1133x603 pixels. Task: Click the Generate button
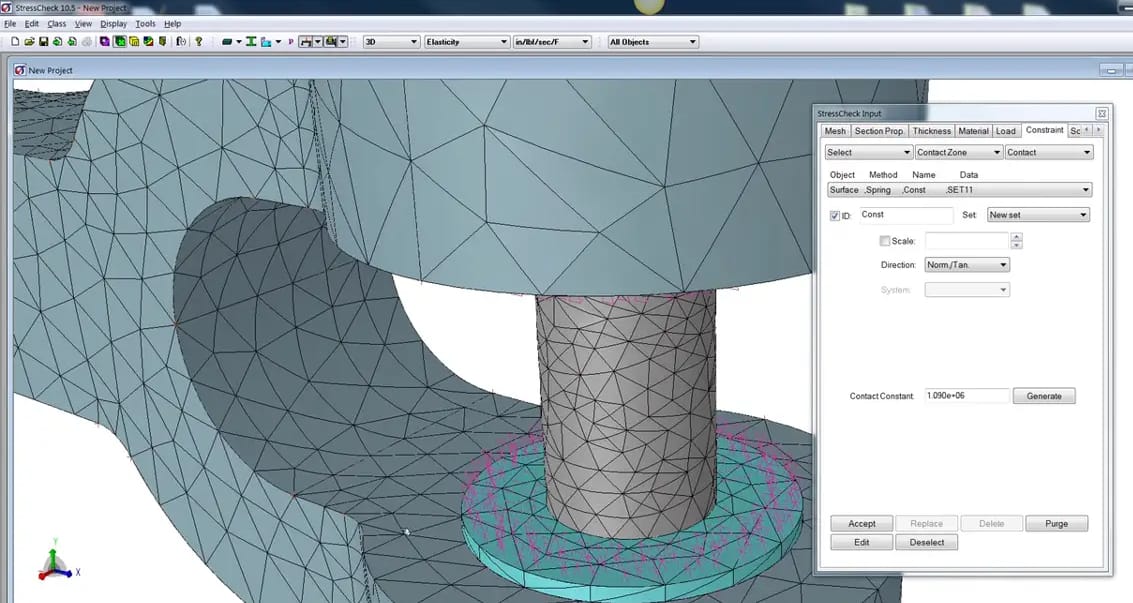click(1043, 395)
